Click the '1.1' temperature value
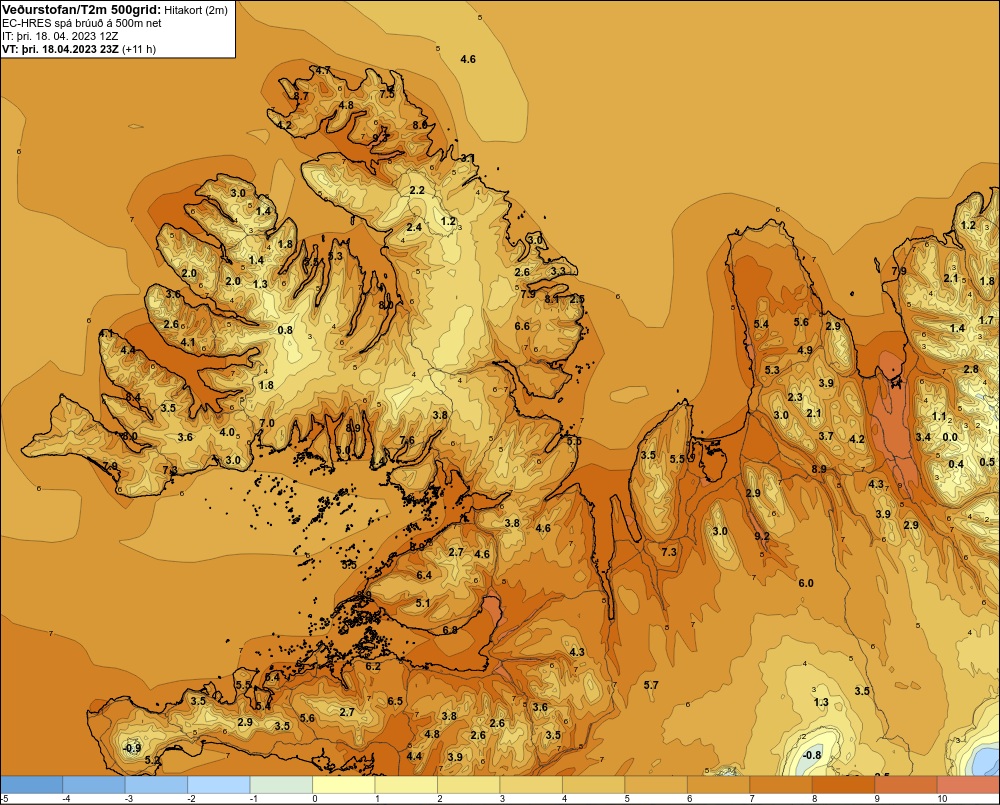The width and height of the screenshot is (1000, 805). 939,416
